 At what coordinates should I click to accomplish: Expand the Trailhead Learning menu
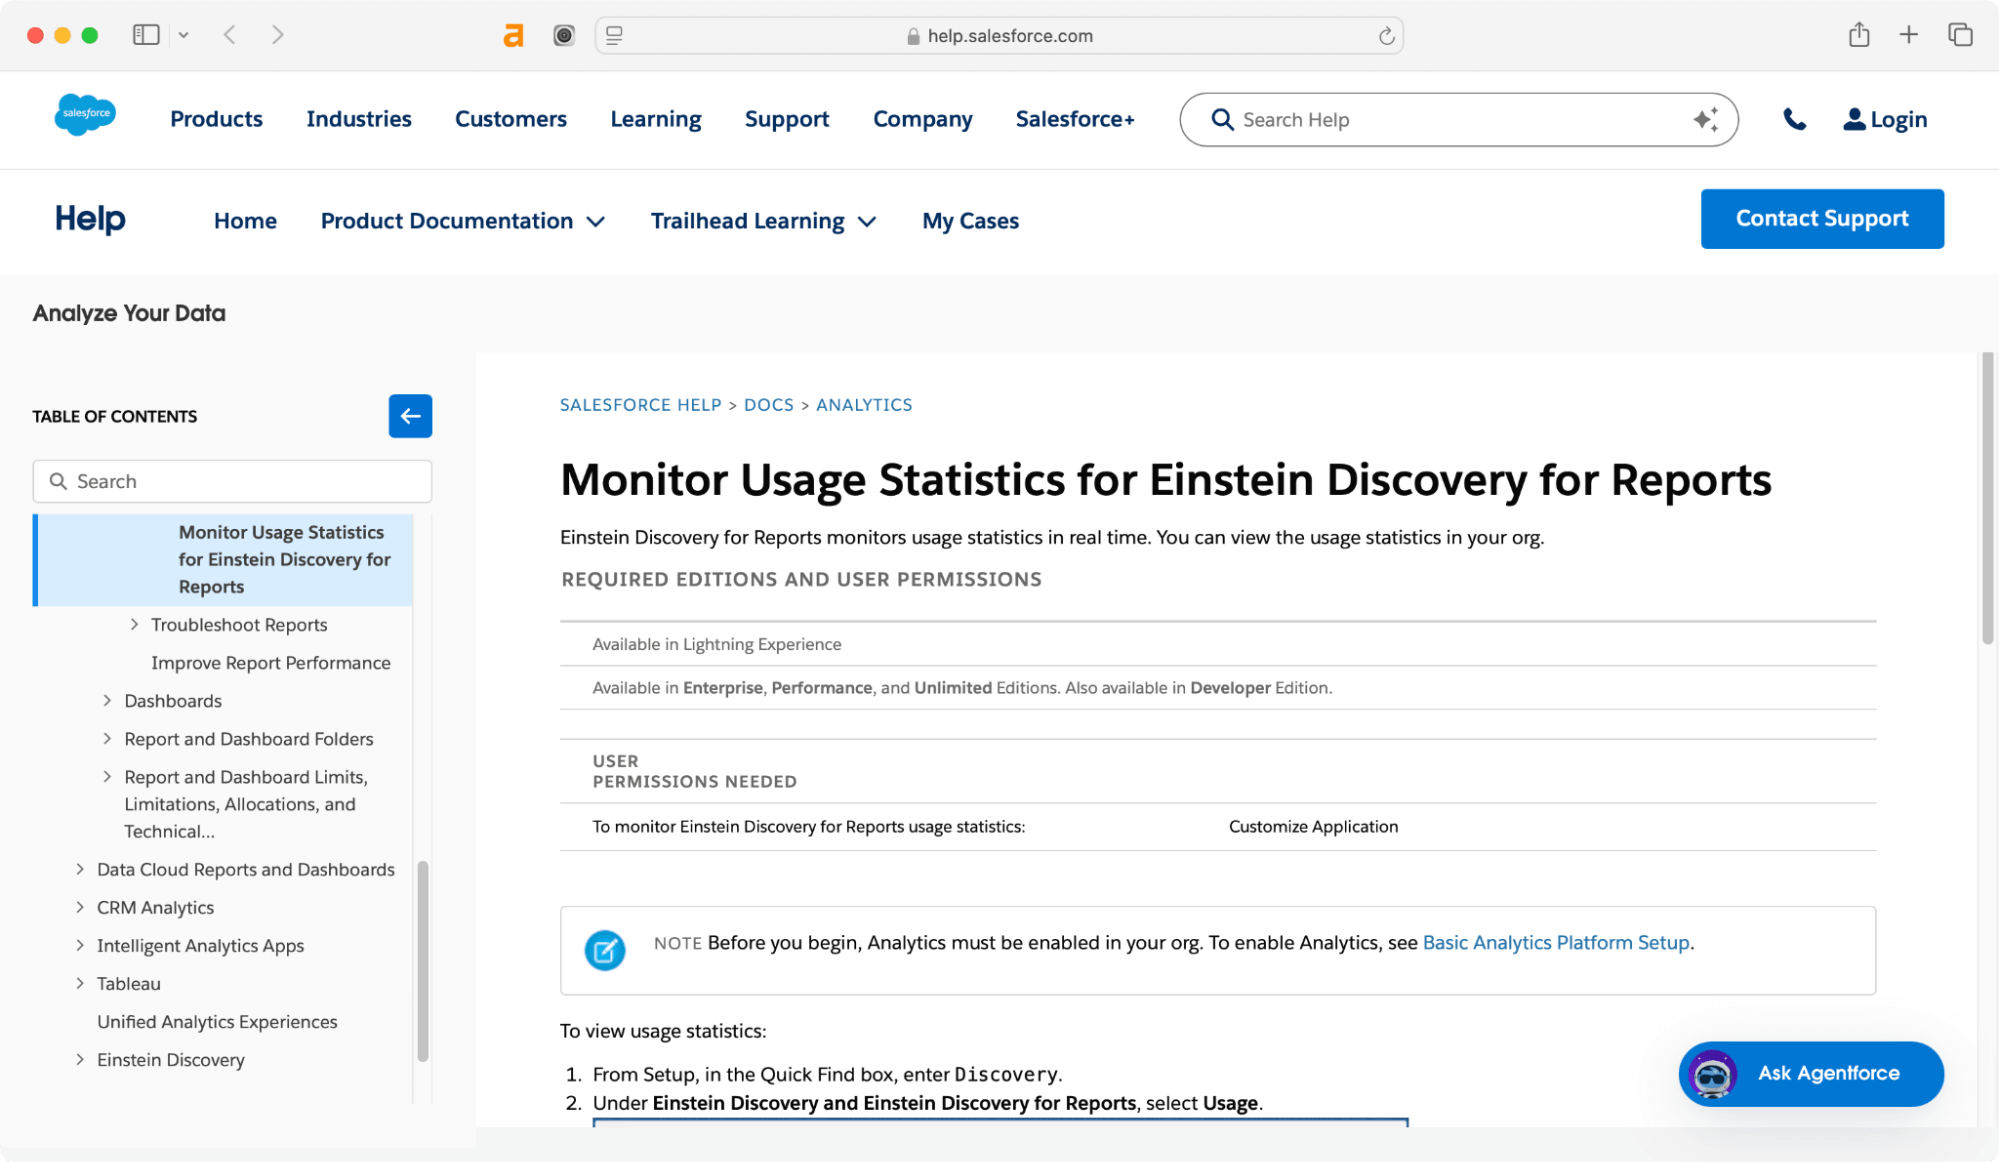pyautogui.click(x=763, y=220)
